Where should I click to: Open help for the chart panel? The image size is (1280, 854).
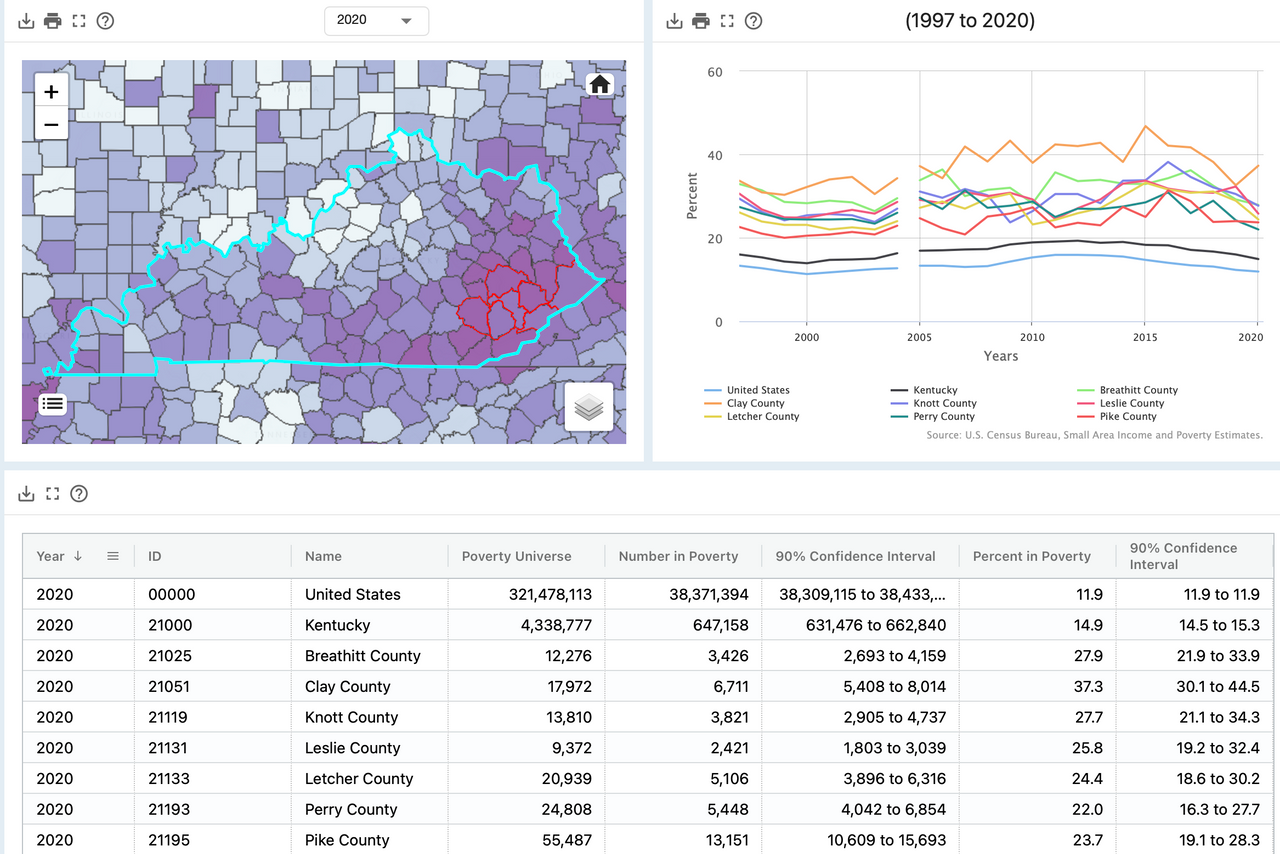(x=754, y=21)
